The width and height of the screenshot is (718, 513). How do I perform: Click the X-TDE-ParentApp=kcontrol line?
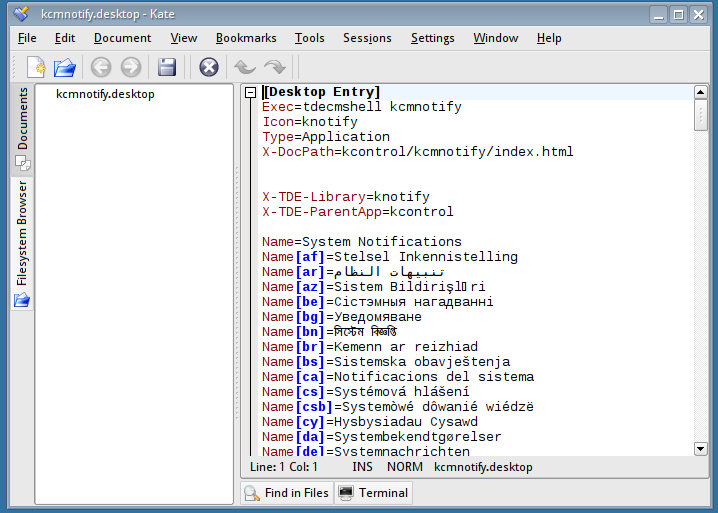pos(358,212)
